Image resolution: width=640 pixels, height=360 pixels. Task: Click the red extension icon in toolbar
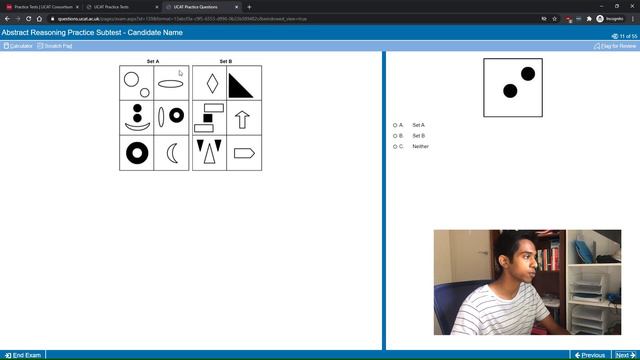pyautogui.click(x=569, y=19)
